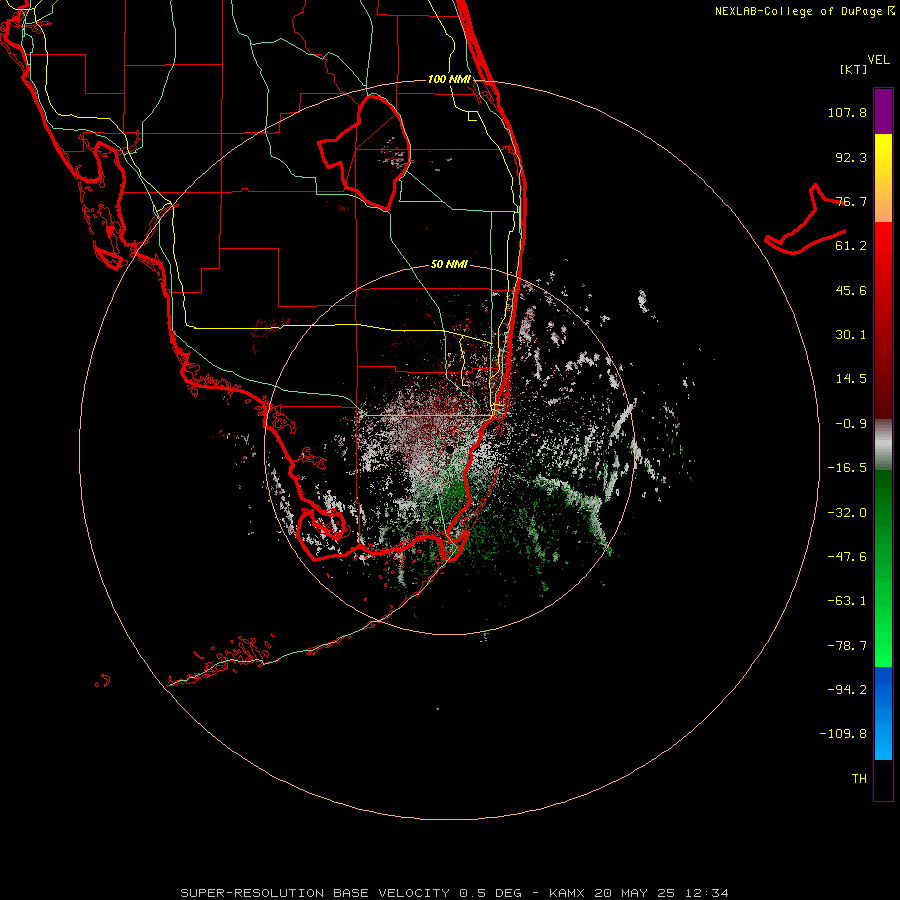This screenshot has width=900, height=900.
Task: Select the -94.2 legend value
Action: coord(847,689)
